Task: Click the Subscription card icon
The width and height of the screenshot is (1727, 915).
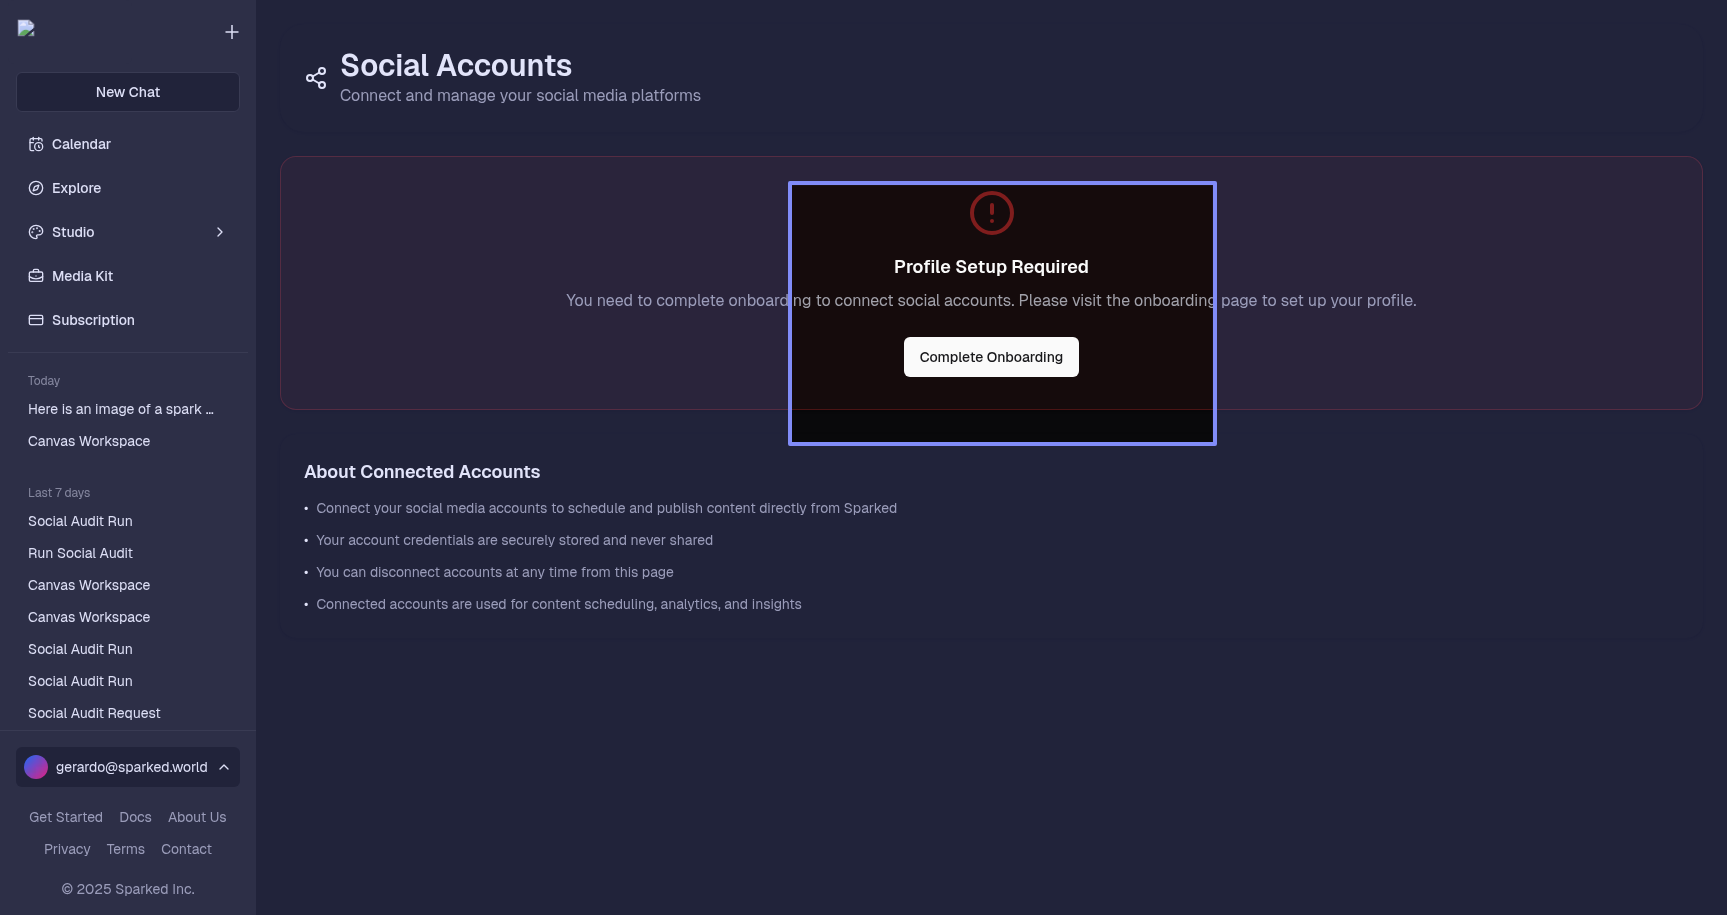Action: coord(36,320)
